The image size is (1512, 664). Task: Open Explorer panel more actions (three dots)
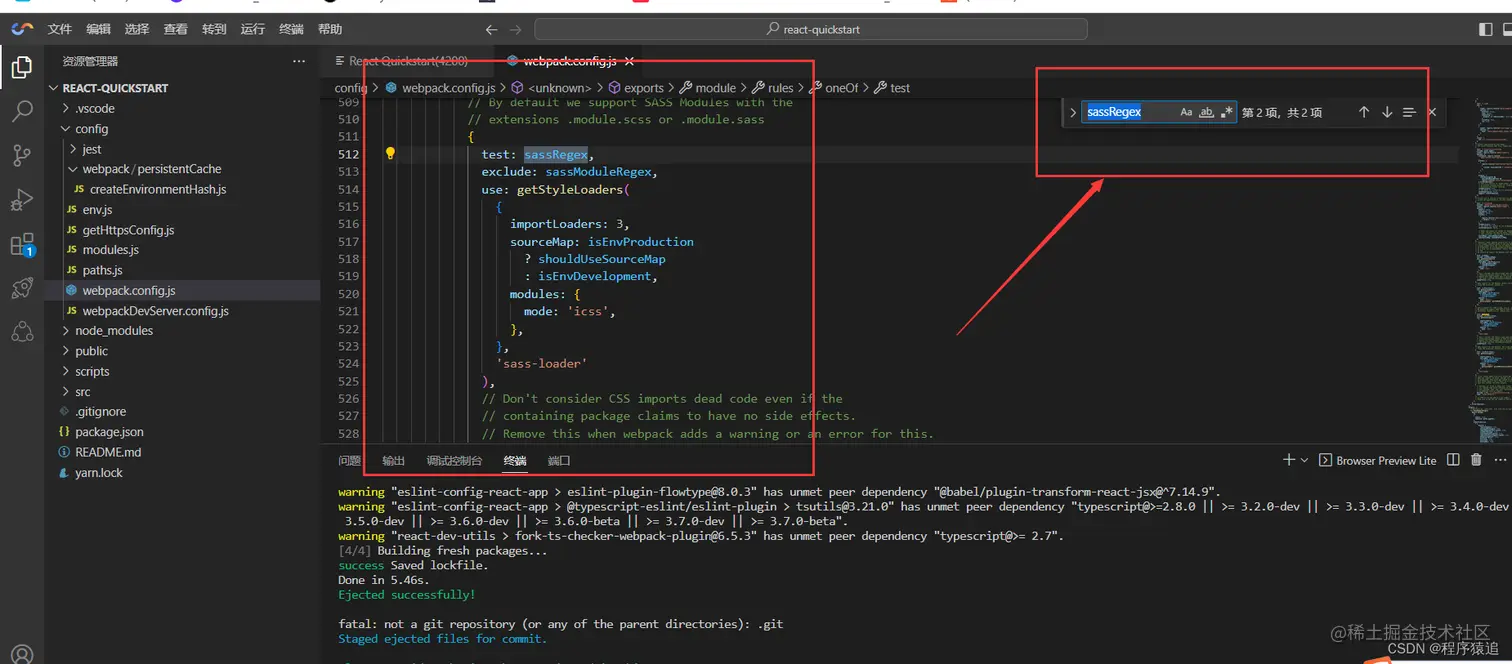coord(299,61)
